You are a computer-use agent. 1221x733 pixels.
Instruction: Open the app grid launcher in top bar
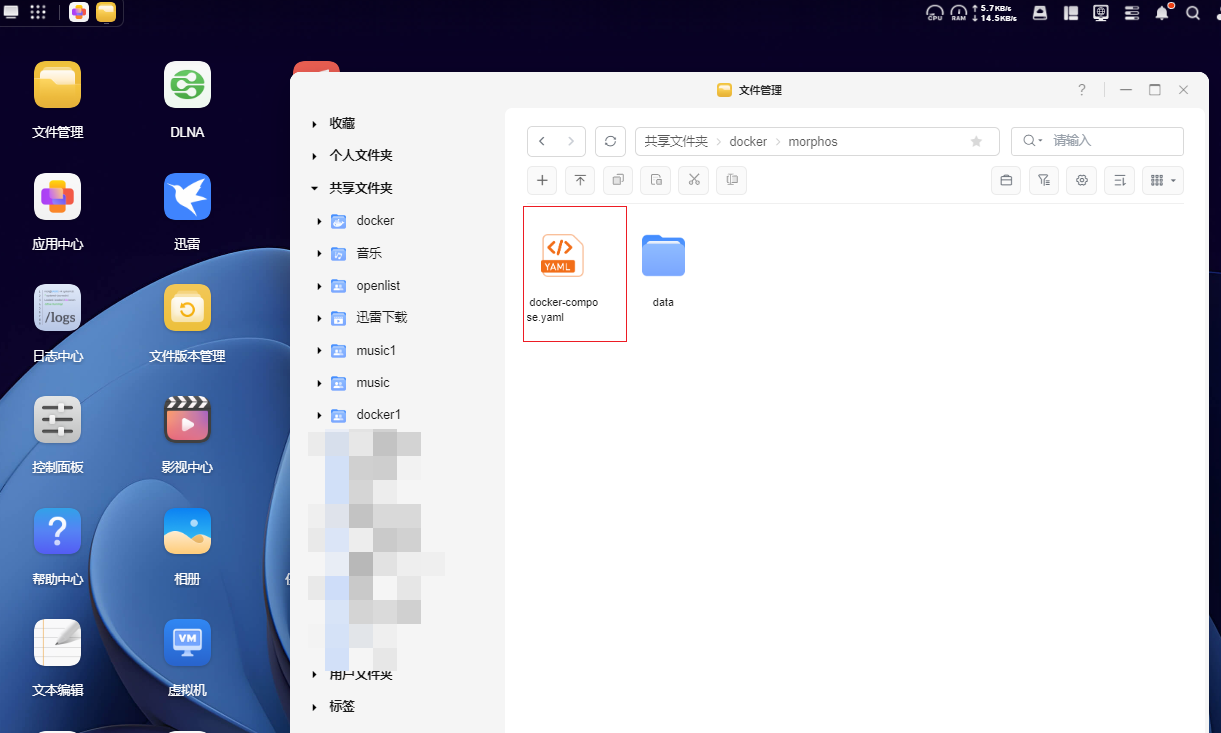tap(38, 12)
